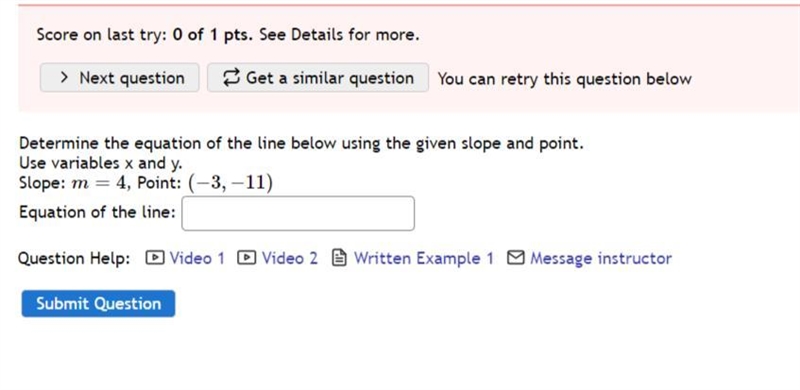Get a similar question

tap(318, 78)
